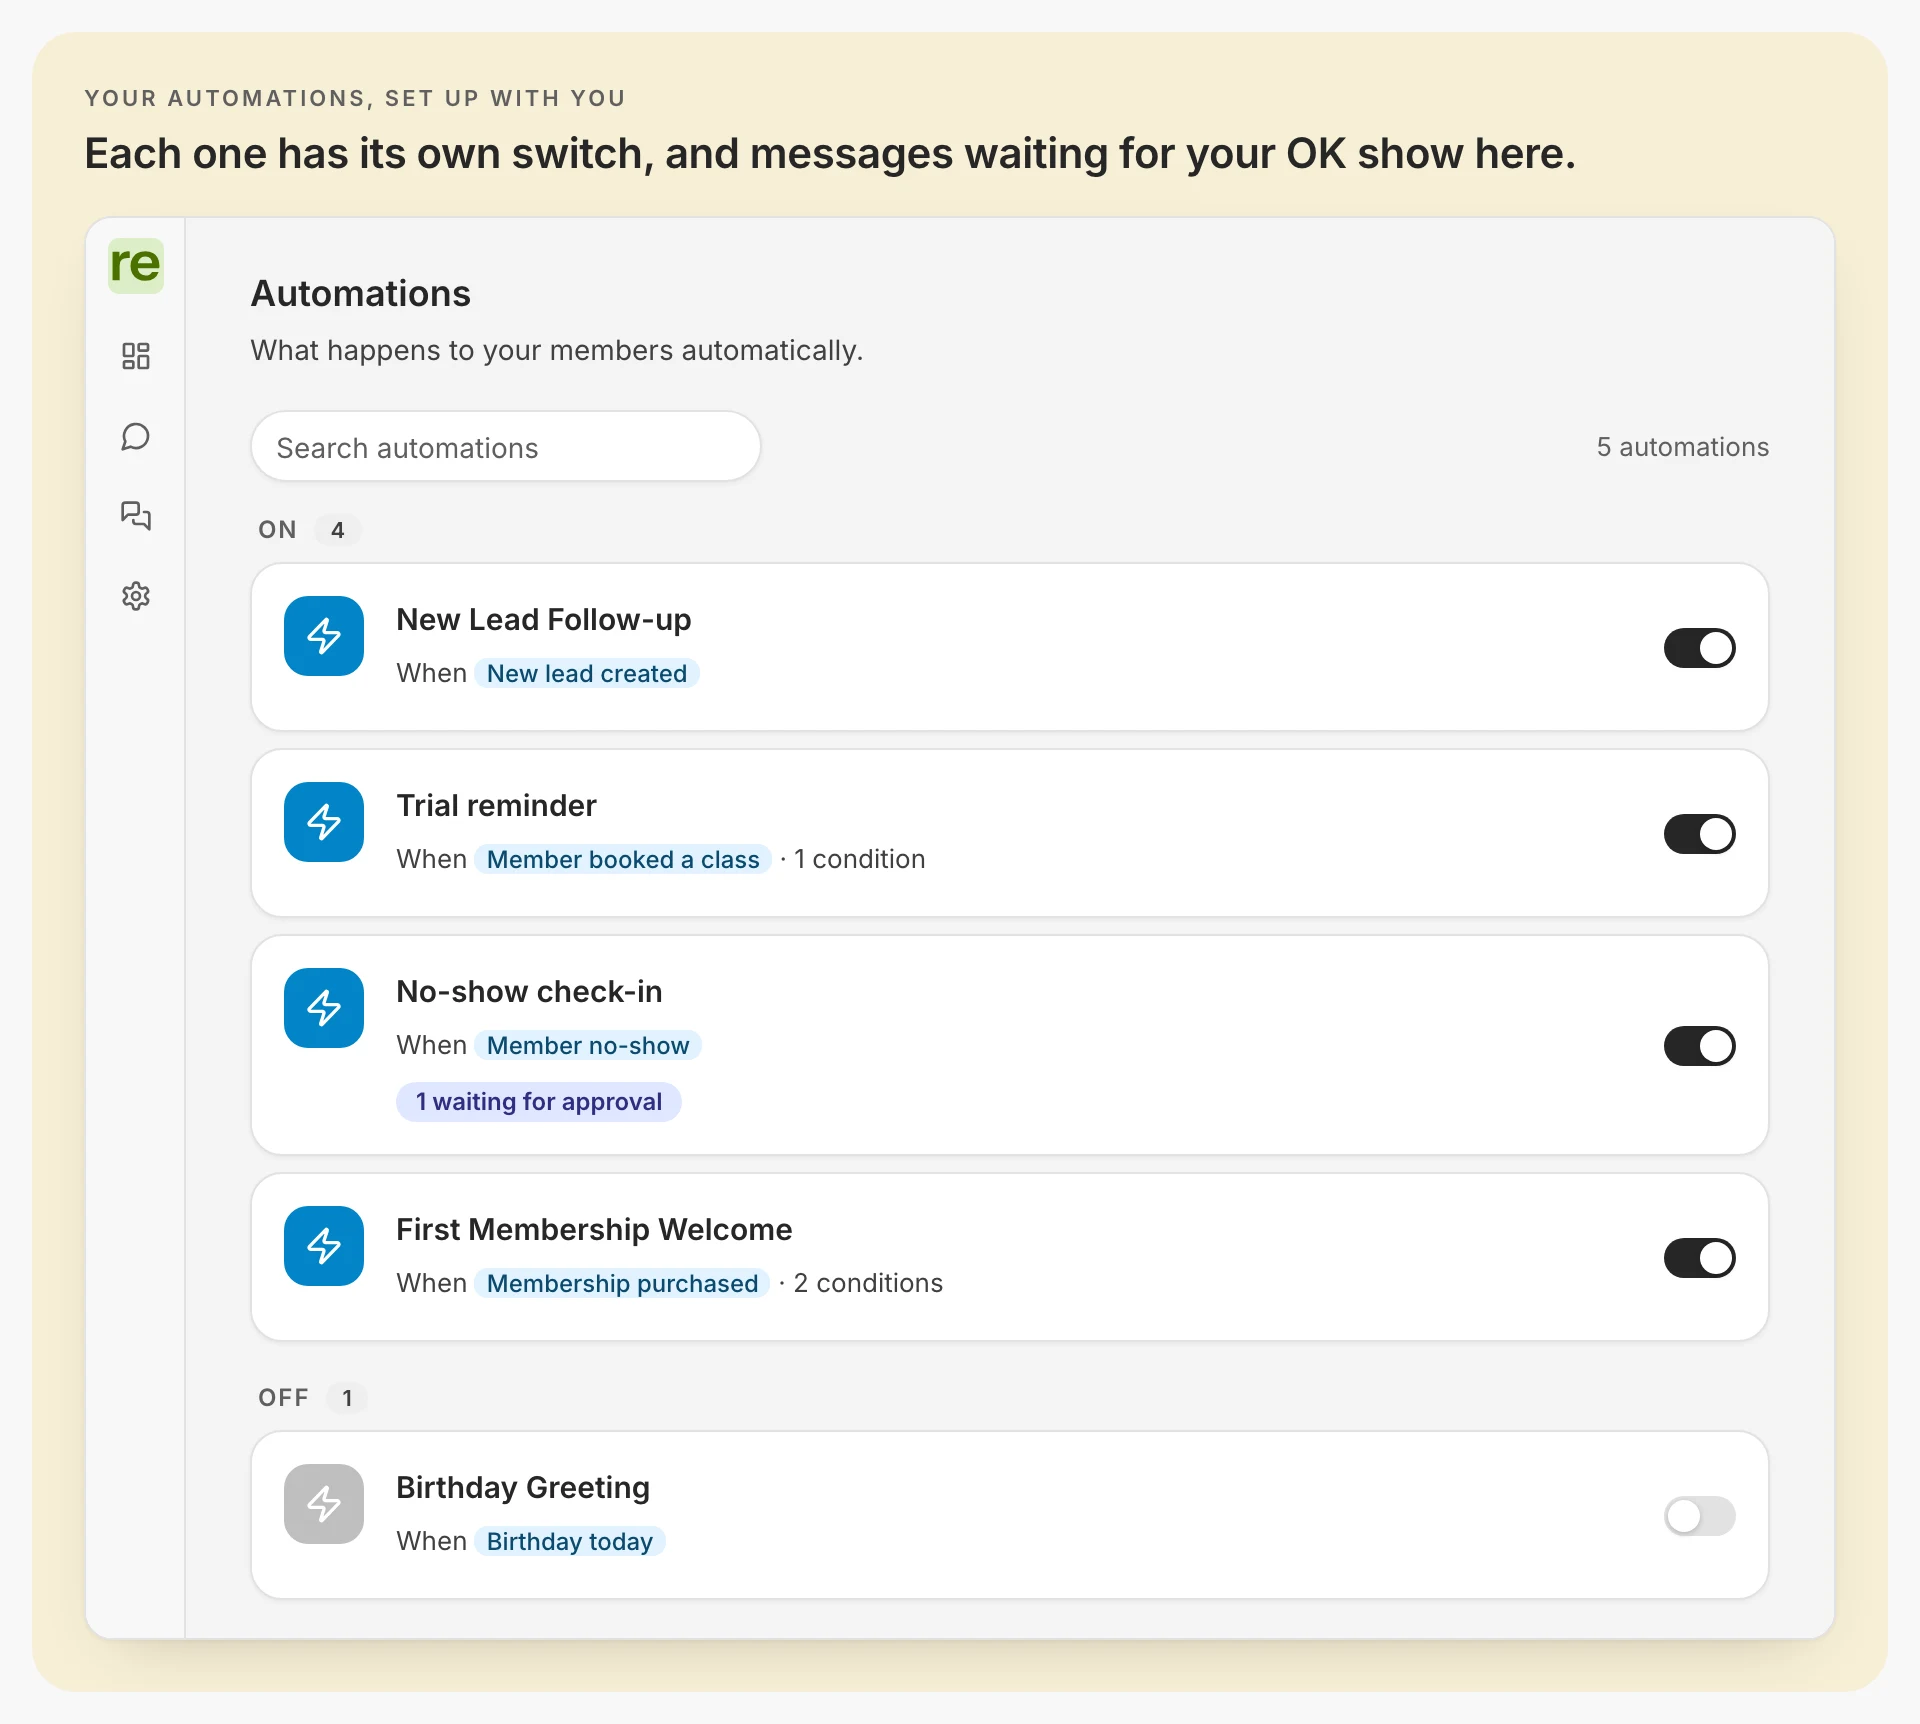Open the '1 waiting for approval' badge
This screenshot has width=1920, height=1724.
click(539, 1102)
